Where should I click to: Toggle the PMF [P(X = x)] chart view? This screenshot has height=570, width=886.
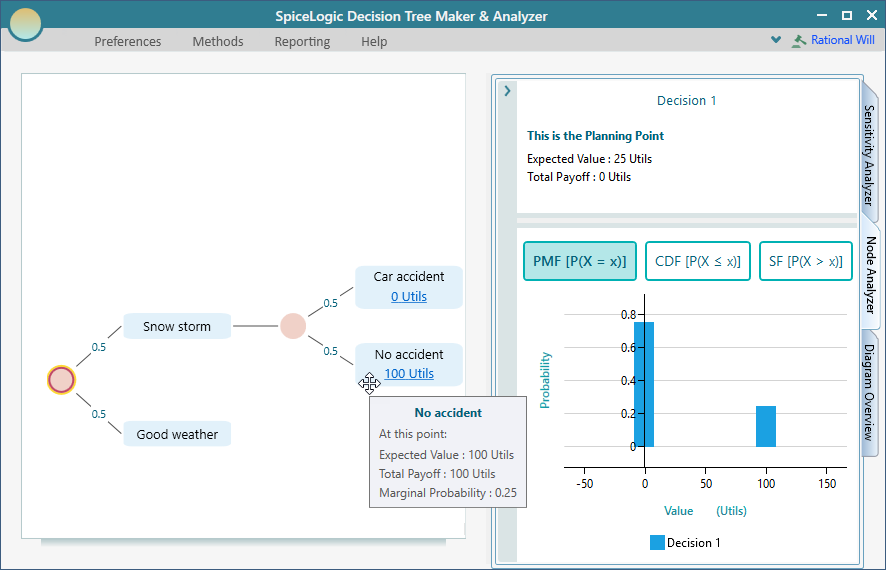click(580, 261)
